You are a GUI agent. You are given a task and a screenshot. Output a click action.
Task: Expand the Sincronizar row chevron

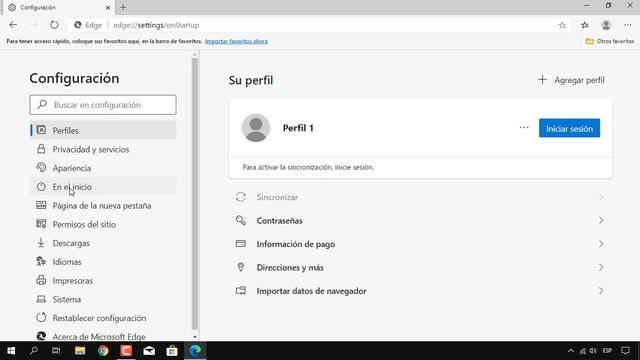tap(601, 197)
